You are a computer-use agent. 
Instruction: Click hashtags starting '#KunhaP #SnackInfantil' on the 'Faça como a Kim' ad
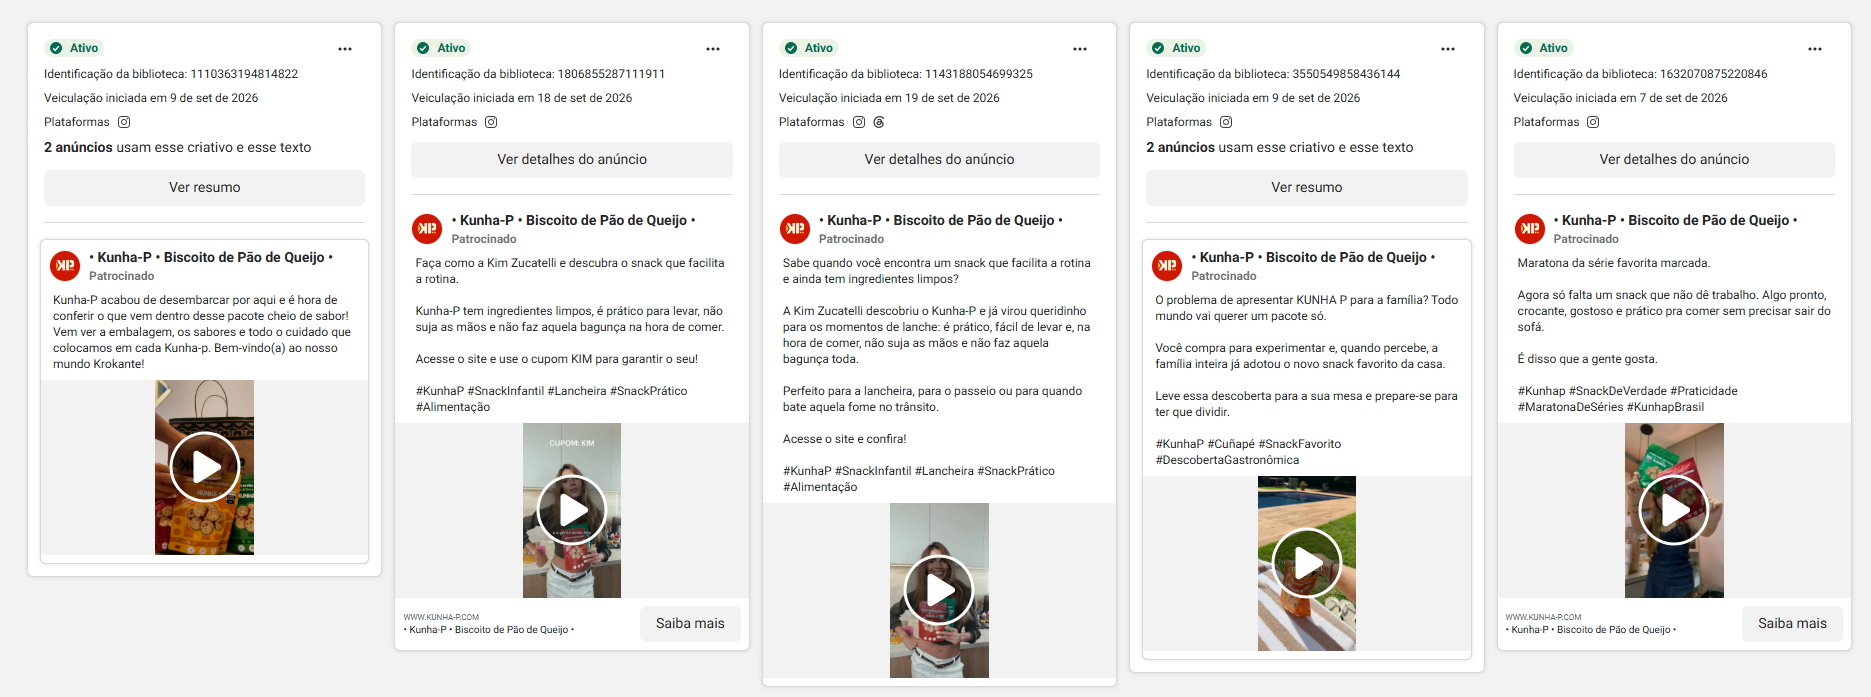tap(552, 399)
